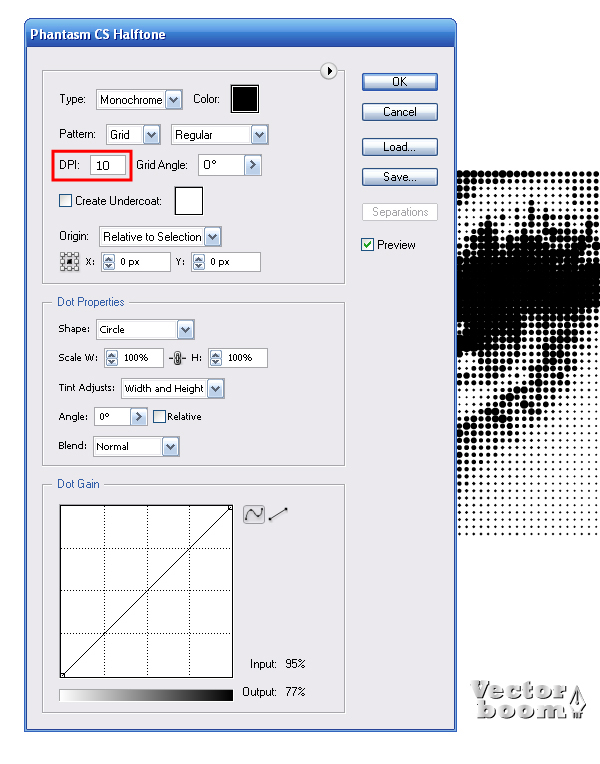Screen dimensions: 600x764
Task: Click the Save... button
Action: (x=400, y=177)
